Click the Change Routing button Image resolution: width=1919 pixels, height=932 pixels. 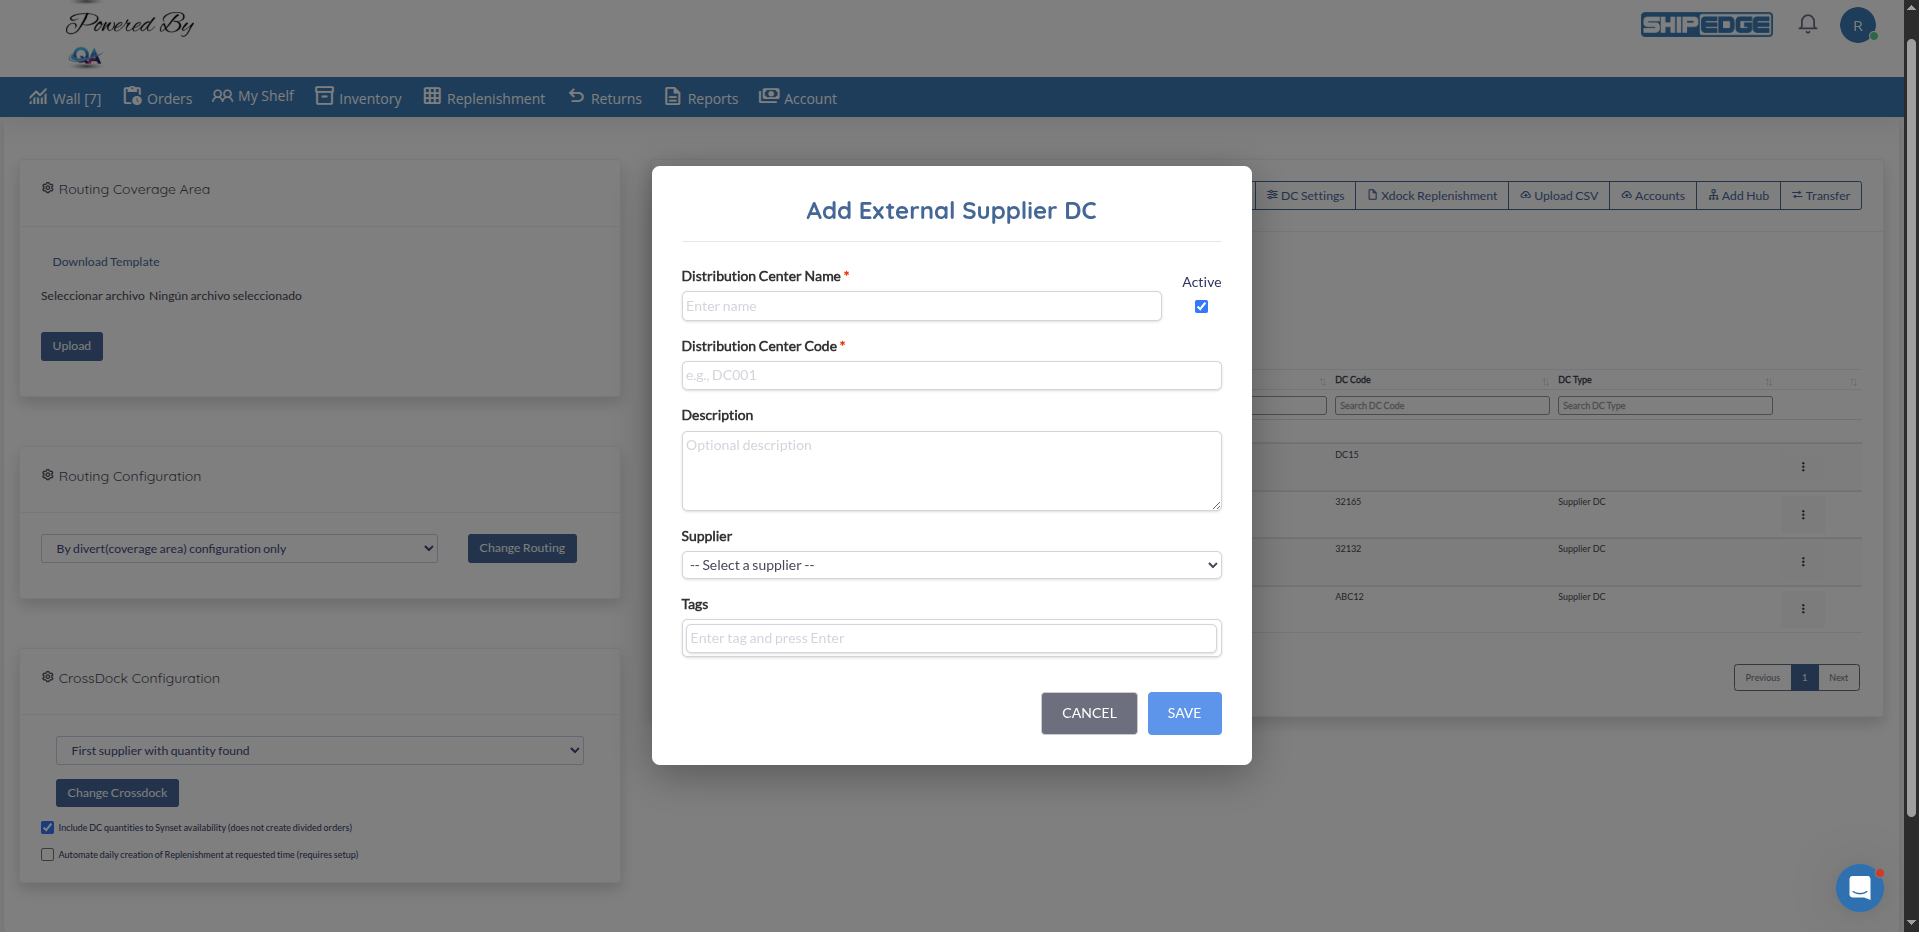tap(522, 548)
